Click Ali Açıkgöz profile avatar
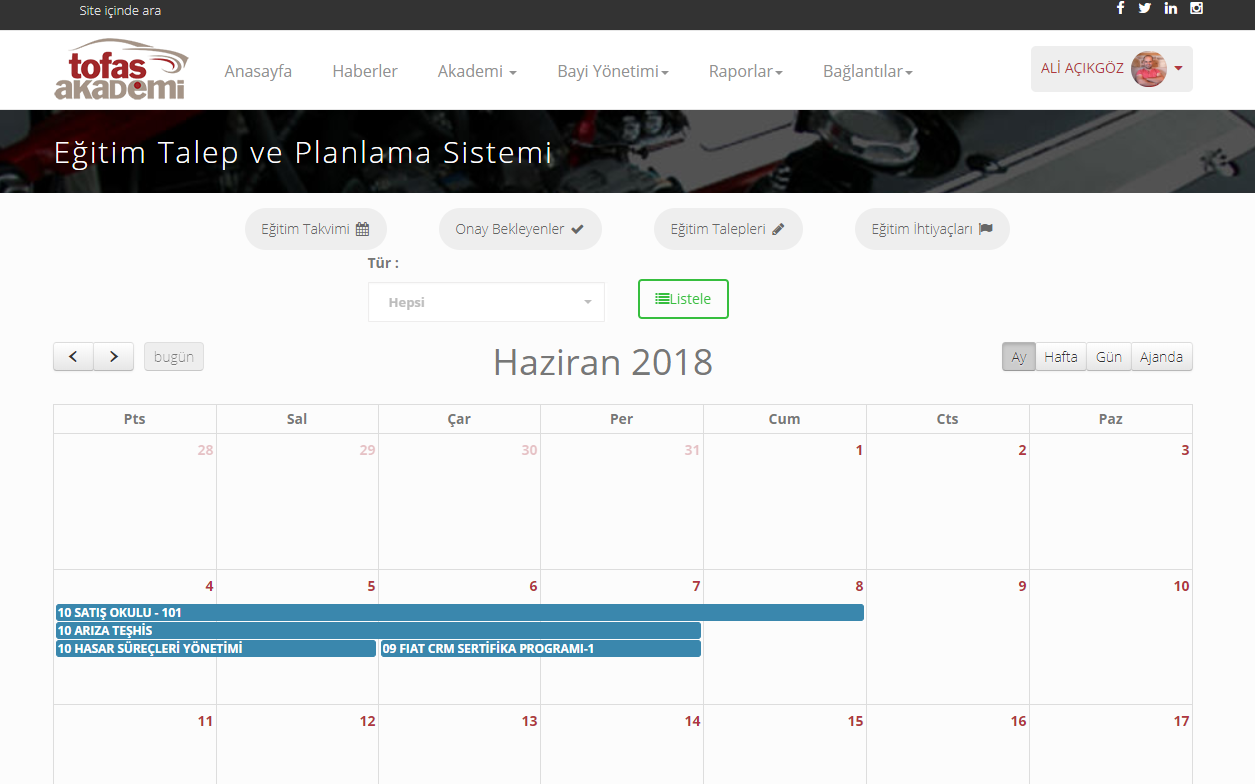This screenshot has height=784, width=1255. [1149, 69]
